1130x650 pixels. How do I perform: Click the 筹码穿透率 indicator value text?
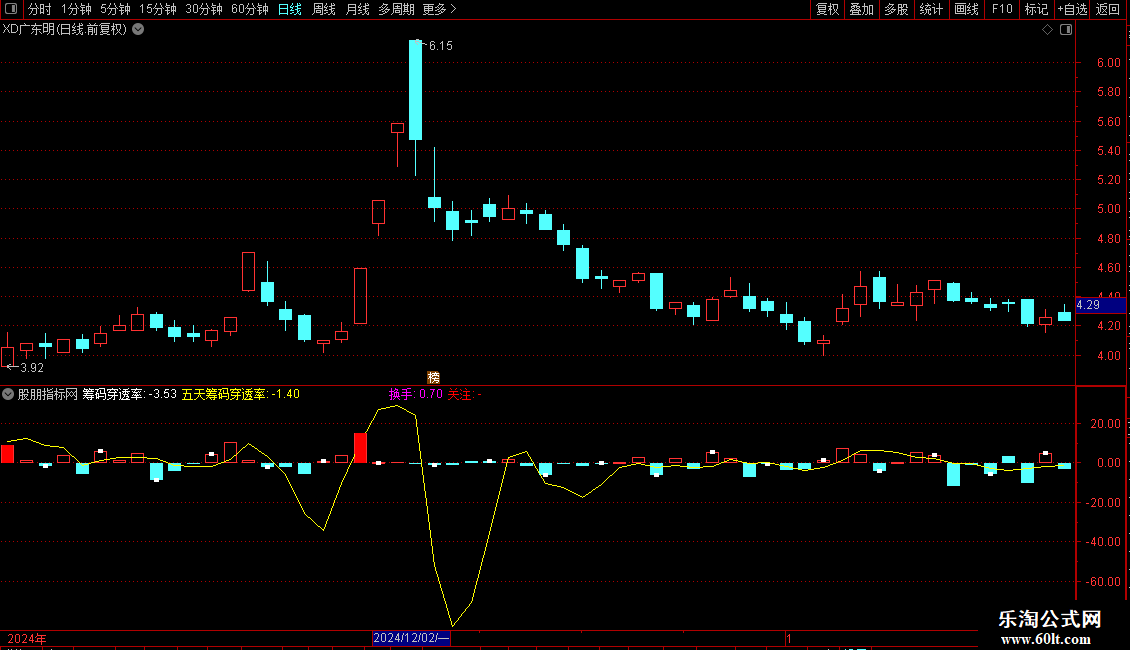130,394
